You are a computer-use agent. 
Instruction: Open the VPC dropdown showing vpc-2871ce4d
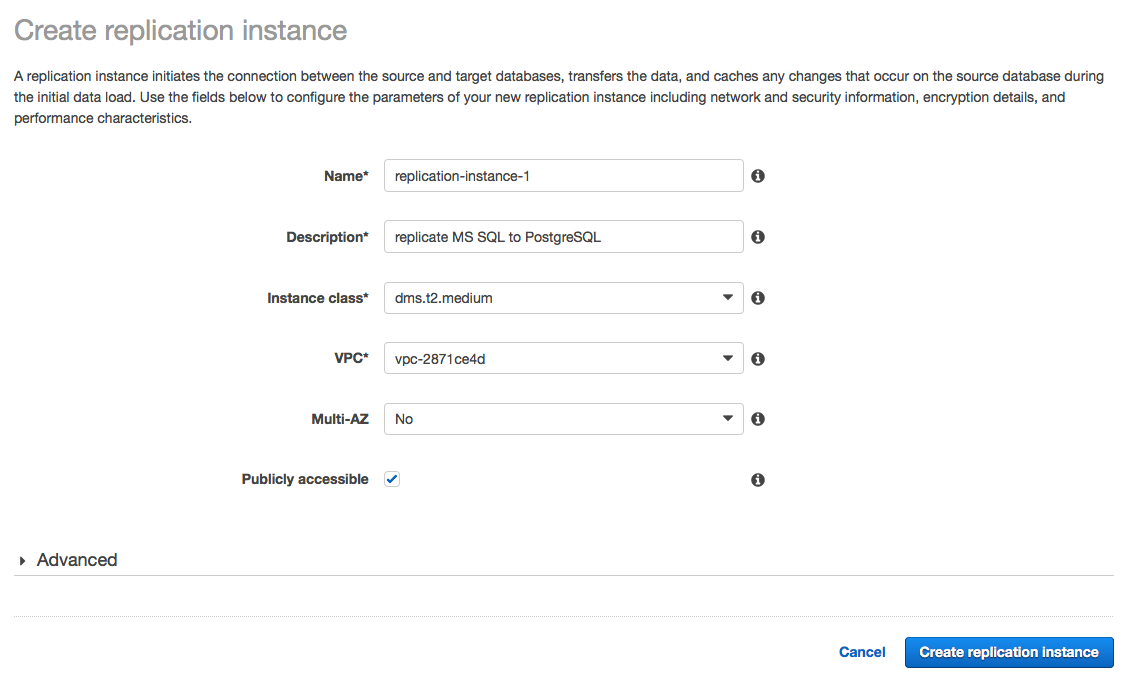[560, 358]
